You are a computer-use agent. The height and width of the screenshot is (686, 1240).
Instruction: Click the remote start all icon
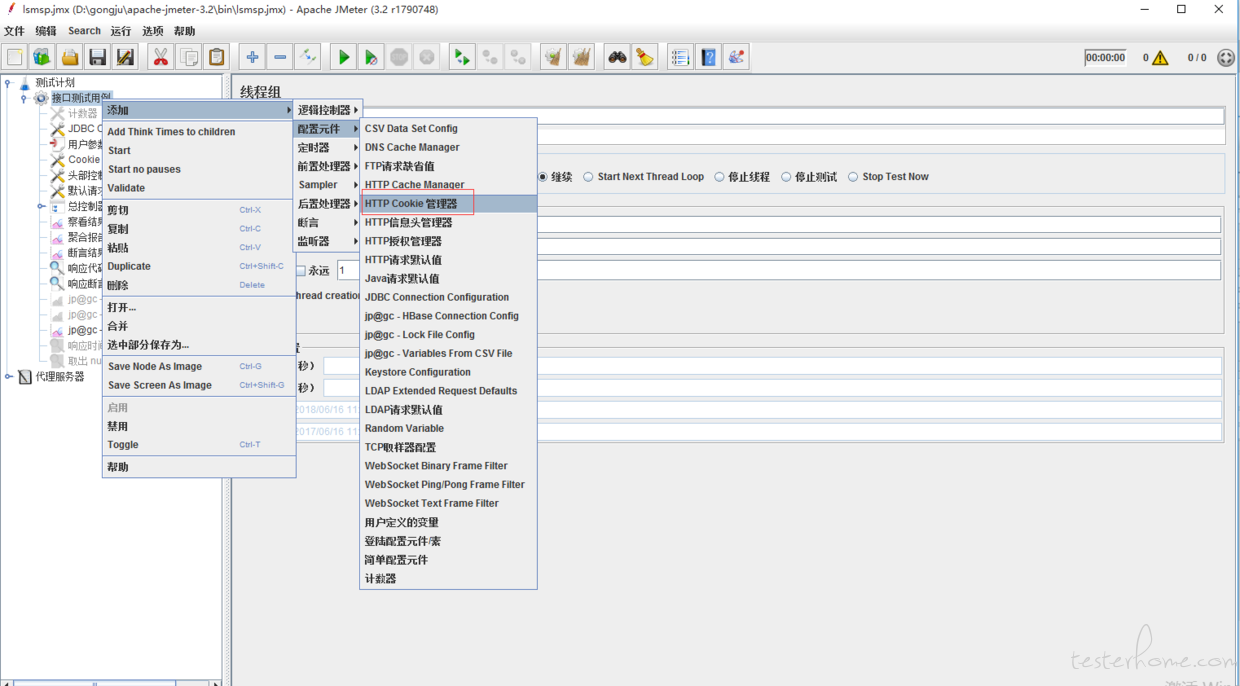click(x=462, y=57)
